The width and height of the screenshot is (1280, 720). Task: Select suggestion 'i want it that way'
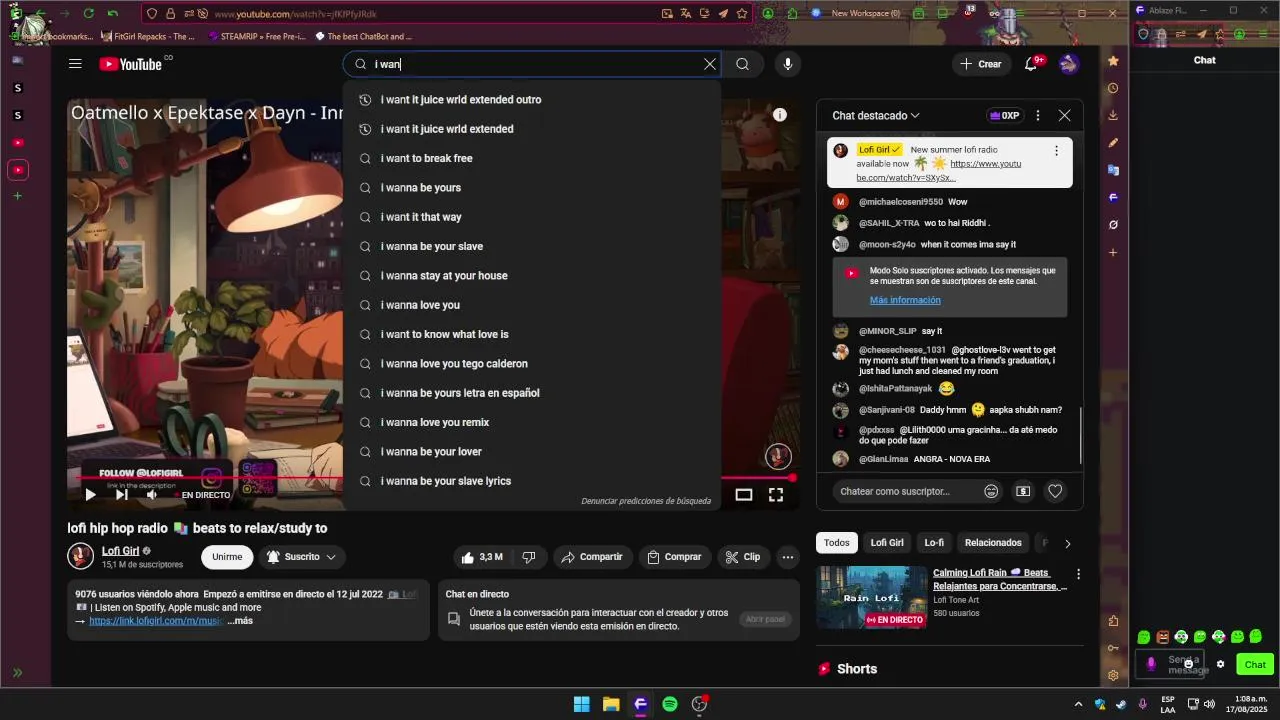532,217
